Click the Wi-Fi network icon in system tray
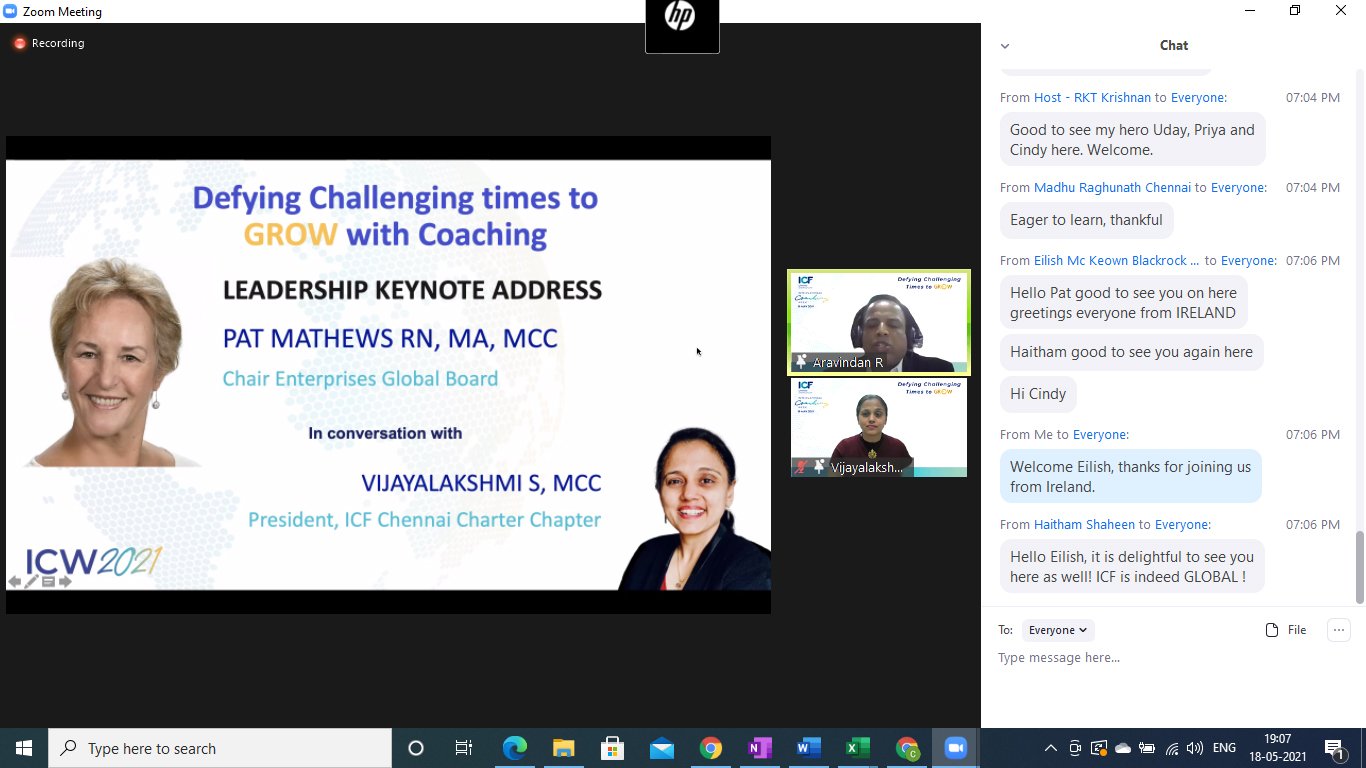Screen dimensions: 1366x768 [1171, 748]
